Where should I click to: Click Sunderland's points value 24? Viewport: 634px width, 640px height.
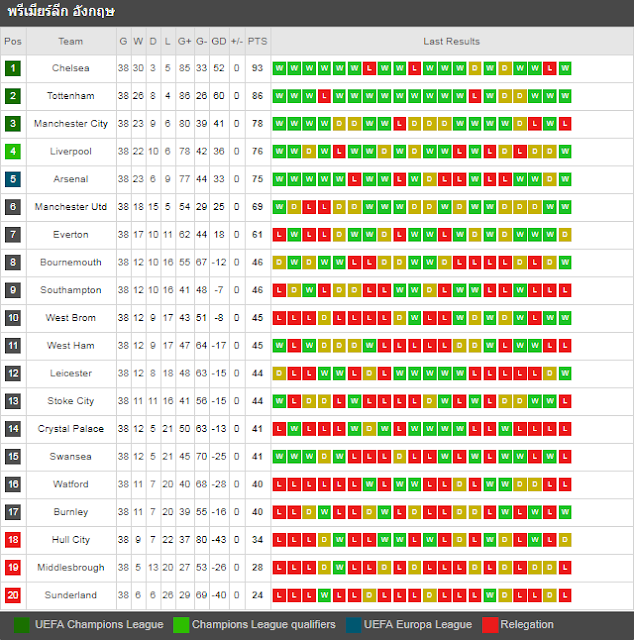tap(257, 595)
